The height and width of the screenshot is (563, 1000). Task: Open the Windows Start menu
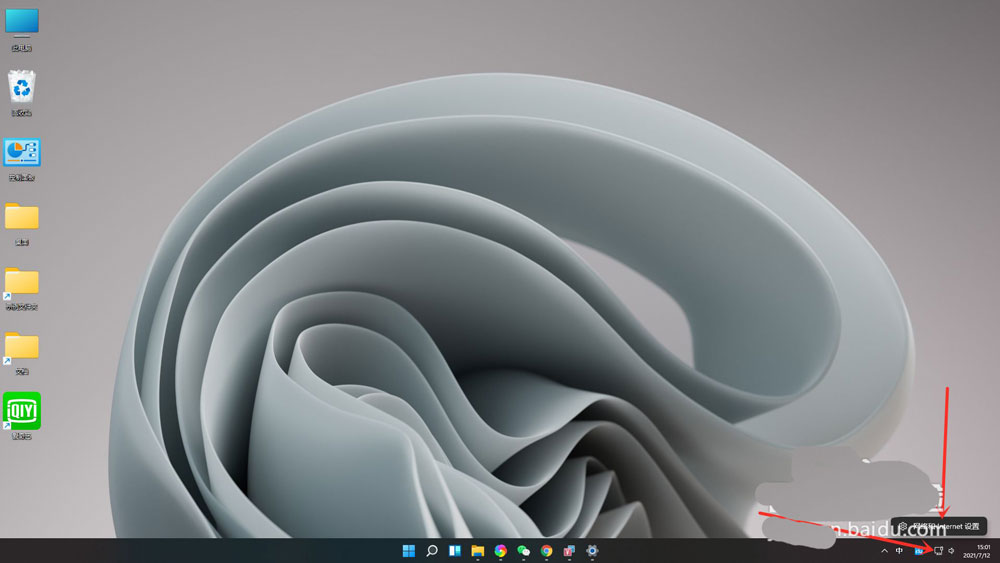click(x=409, y=550)
